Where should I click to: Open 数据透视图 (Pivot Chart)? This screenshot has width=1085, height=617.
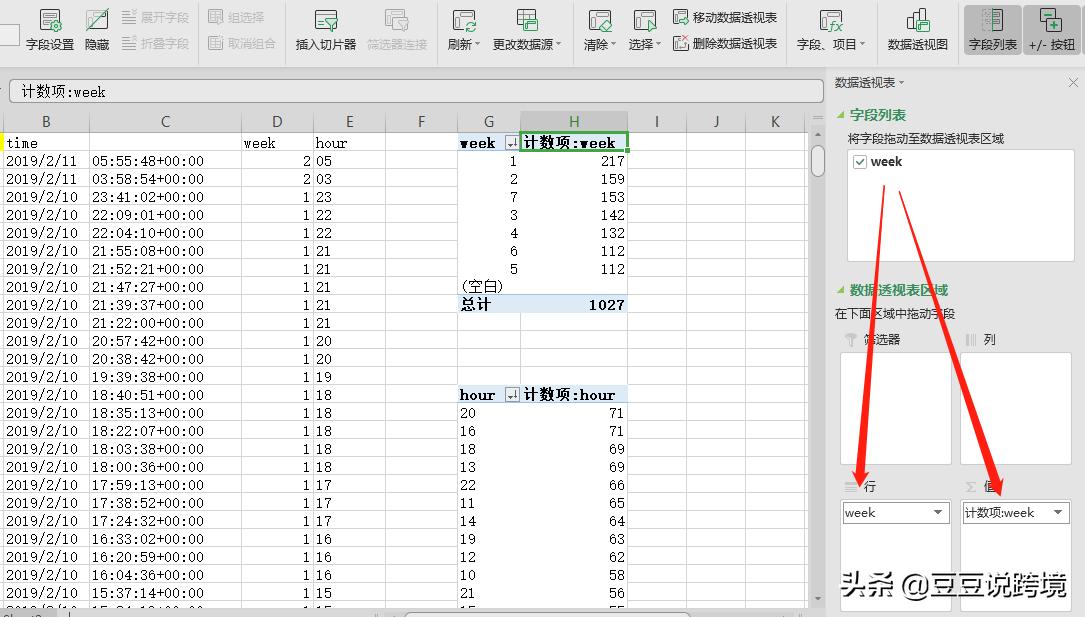[x=917, y=29]
